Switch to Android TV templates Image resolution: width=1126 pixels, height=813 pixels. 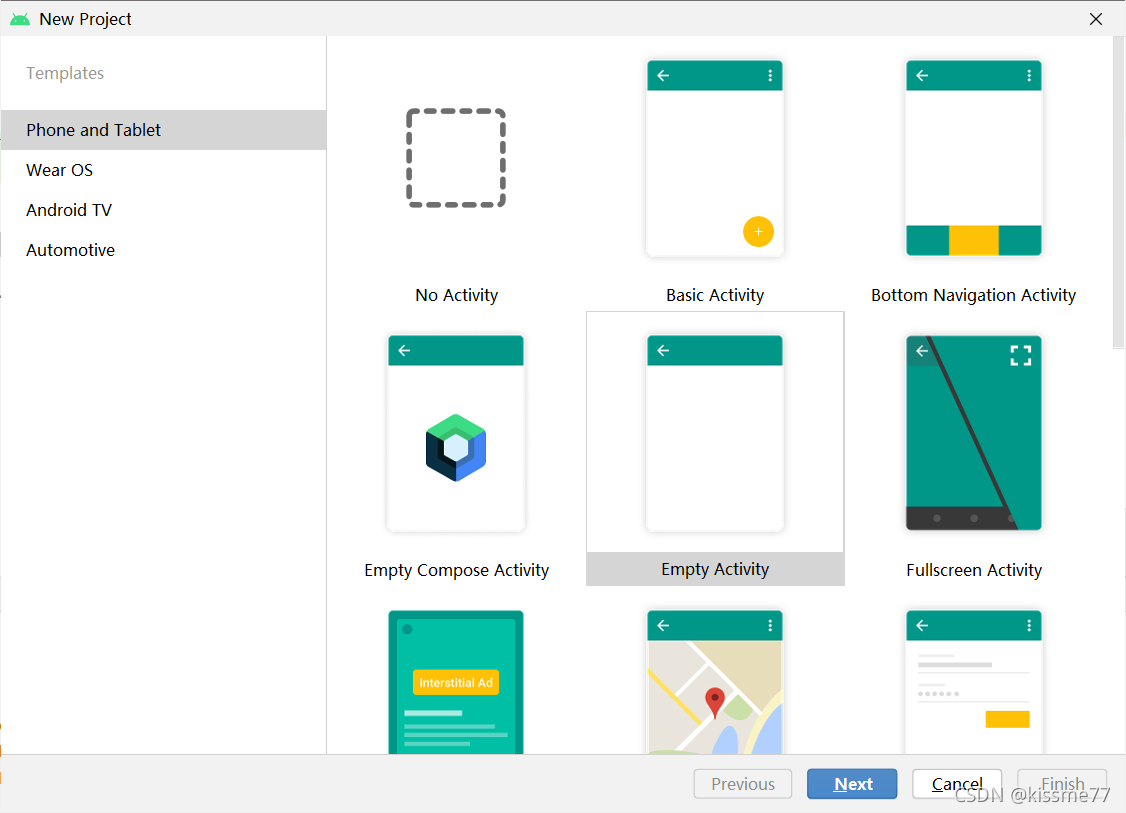tap(164, 210)
